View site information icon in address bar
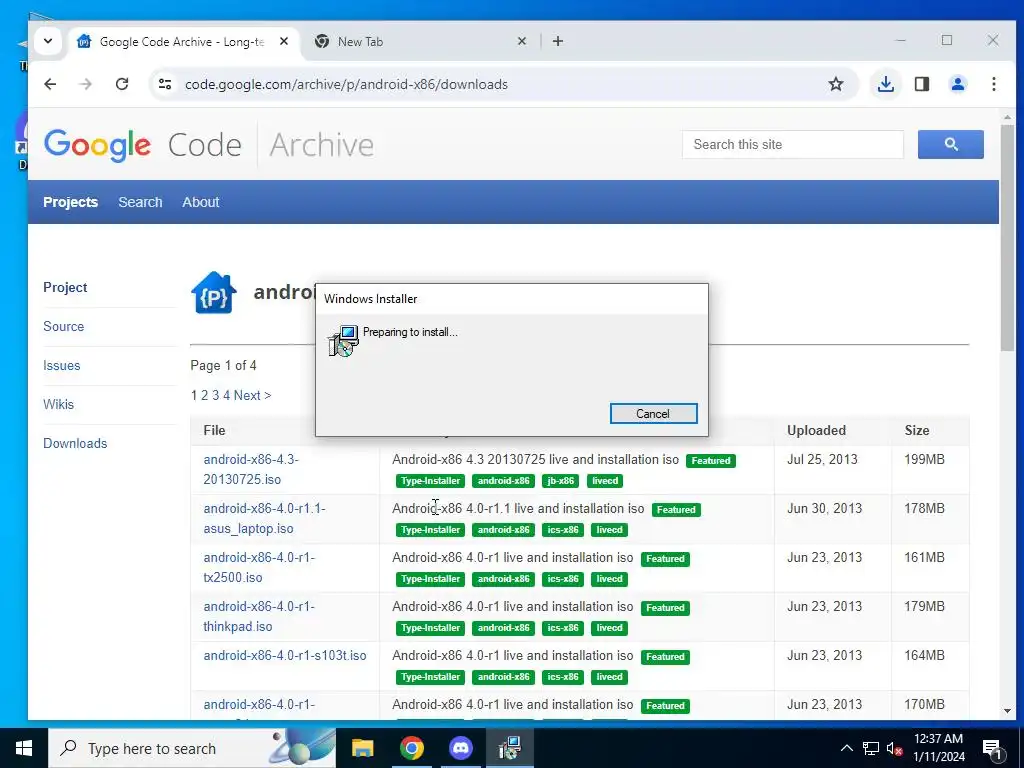The image size is (1024, 768). [x=165, y=84]
